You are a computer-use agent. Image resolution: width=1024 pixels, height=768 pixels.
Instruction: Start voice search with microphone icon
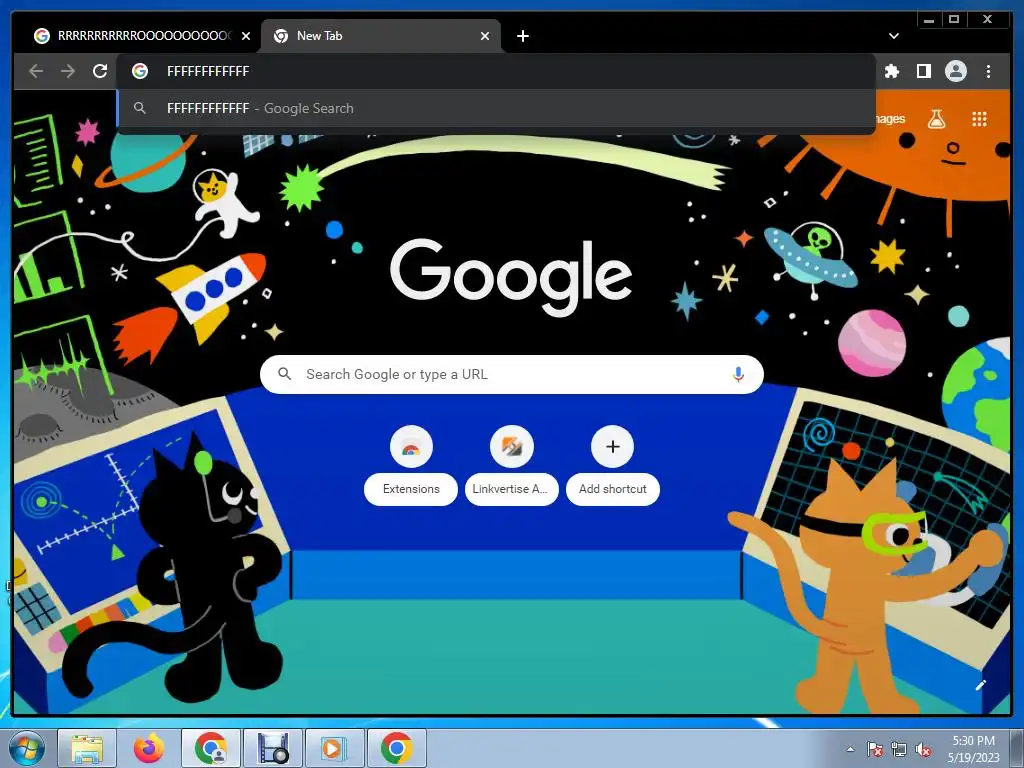tap(738, 374)
